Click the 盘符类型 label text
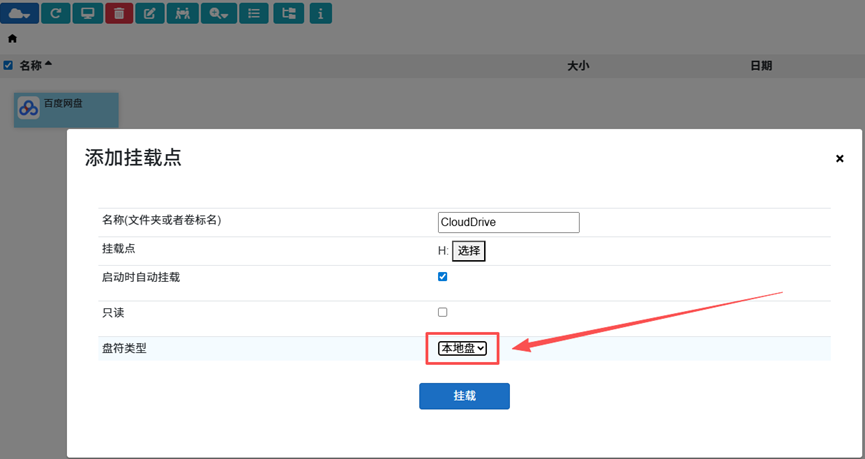 pos(125,348)
